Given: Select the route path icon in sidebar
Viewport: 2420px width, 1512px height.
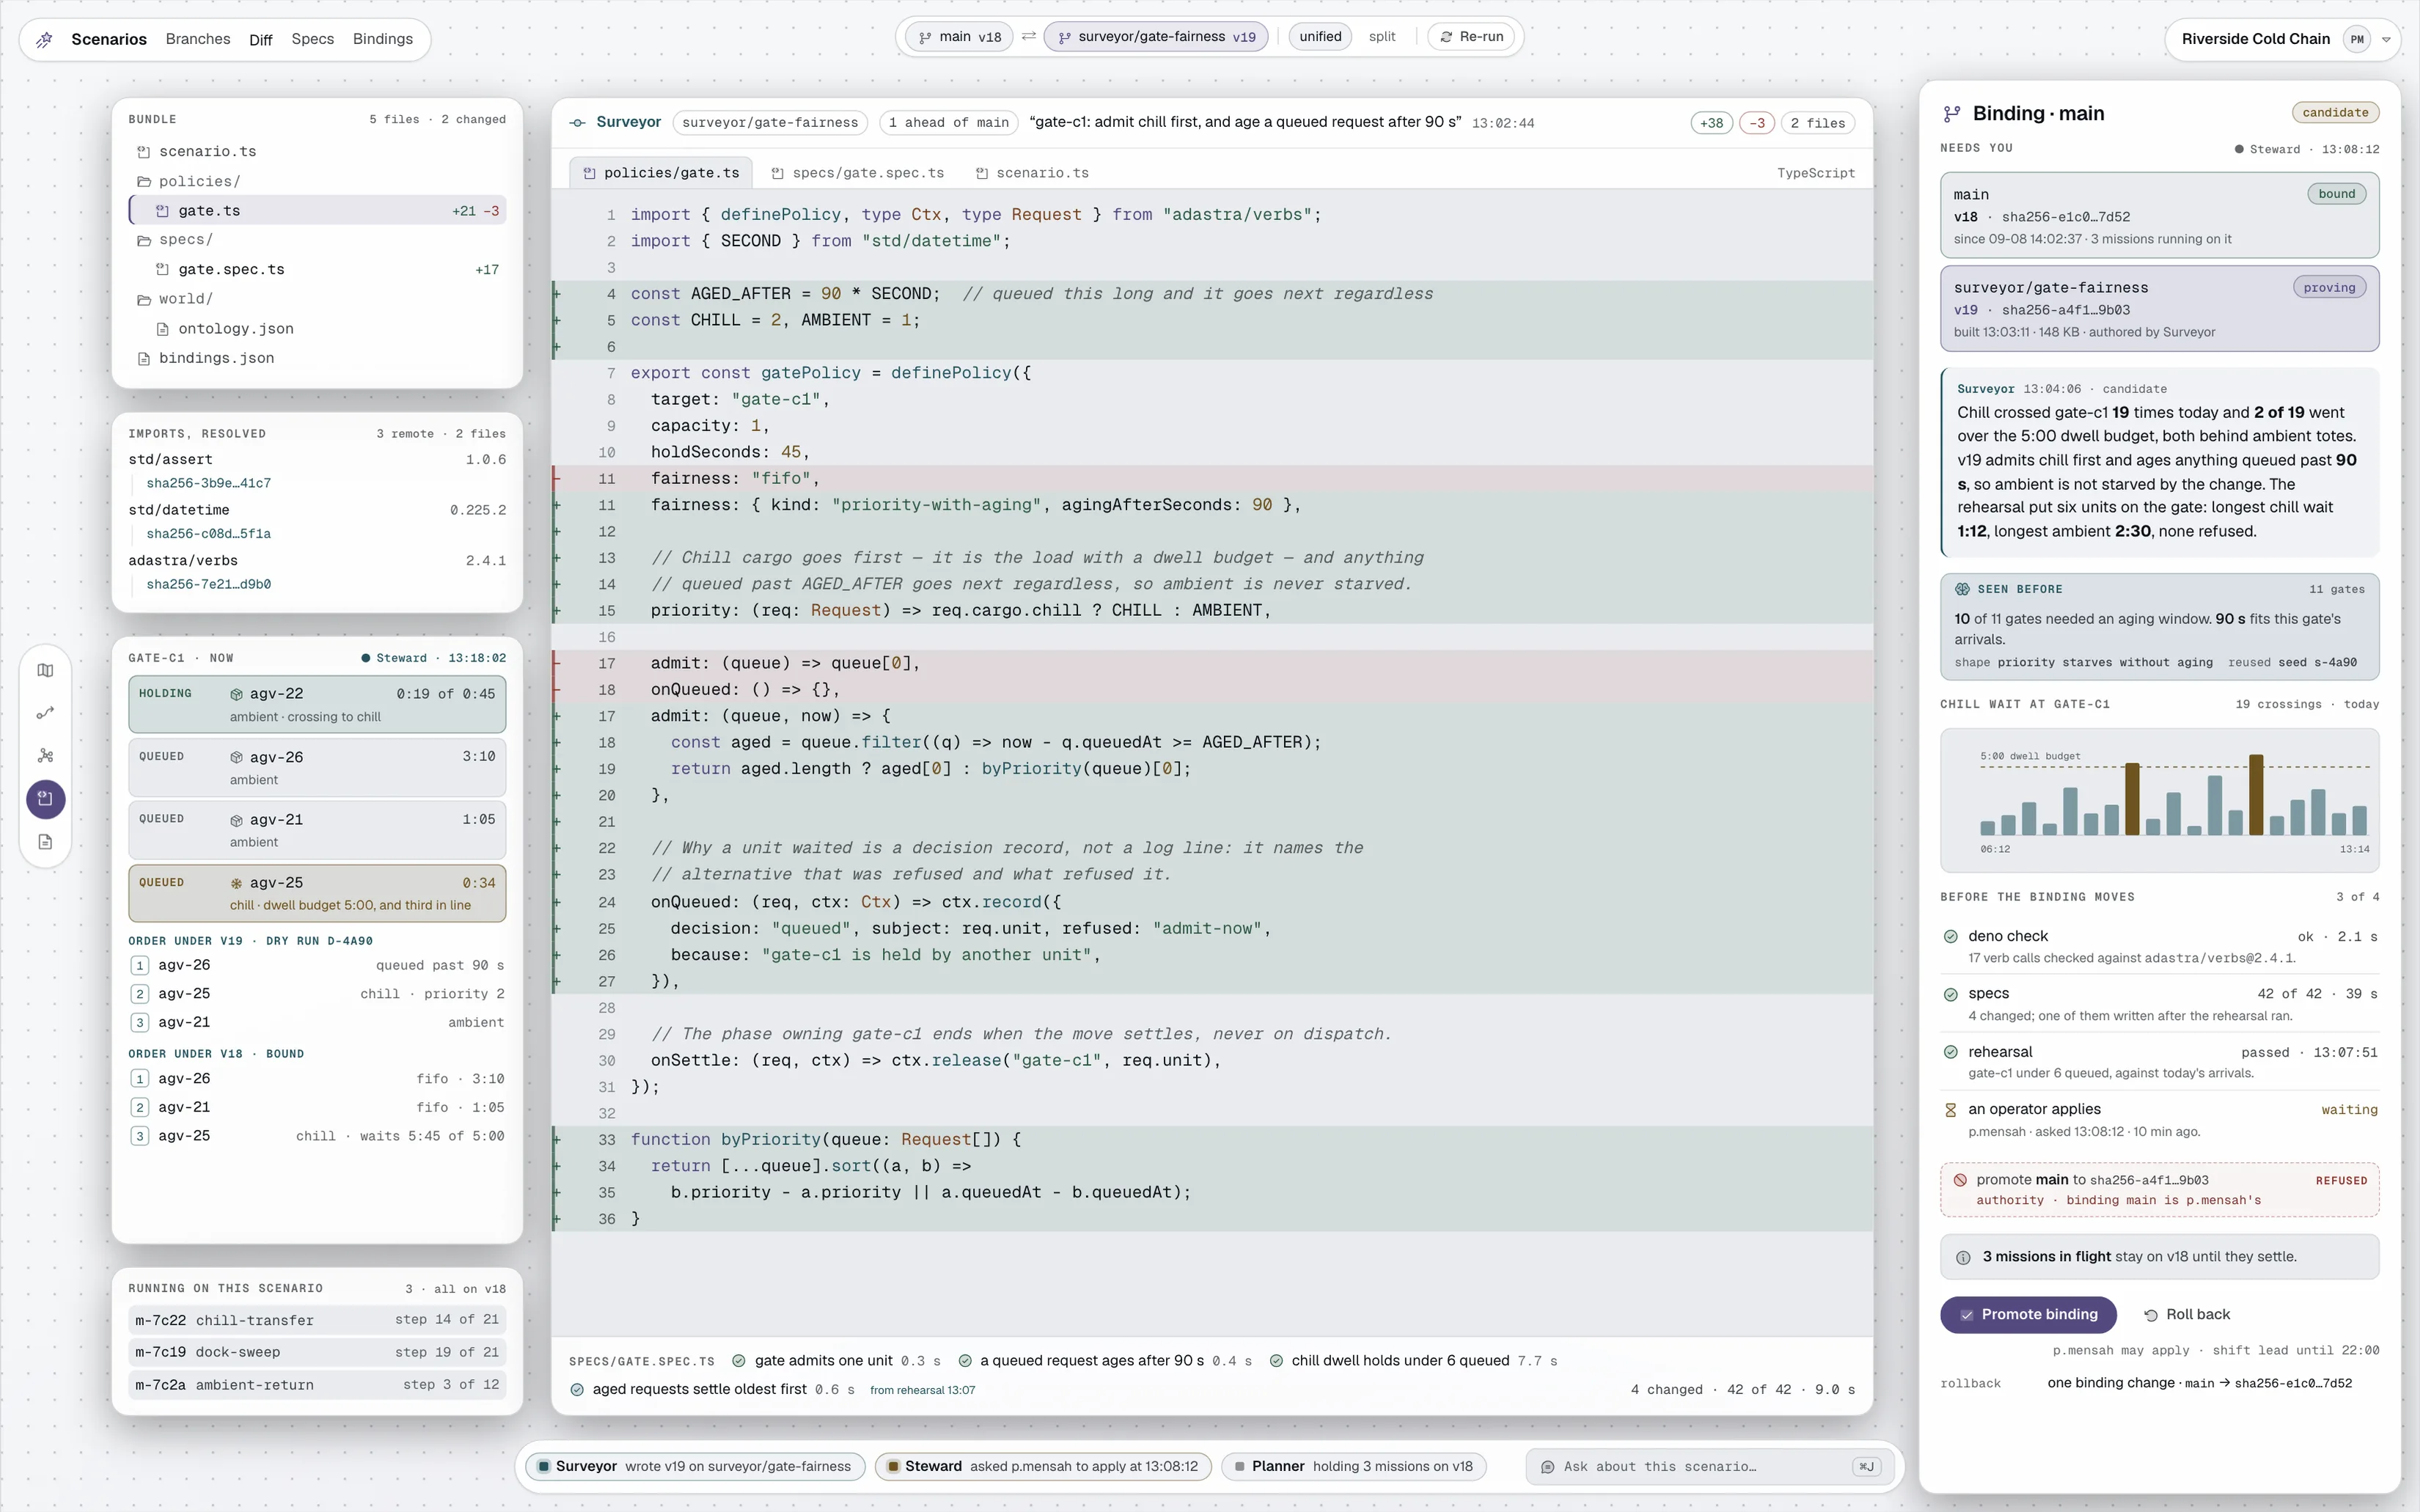Looking at the screenshot, I should point(45,713).
